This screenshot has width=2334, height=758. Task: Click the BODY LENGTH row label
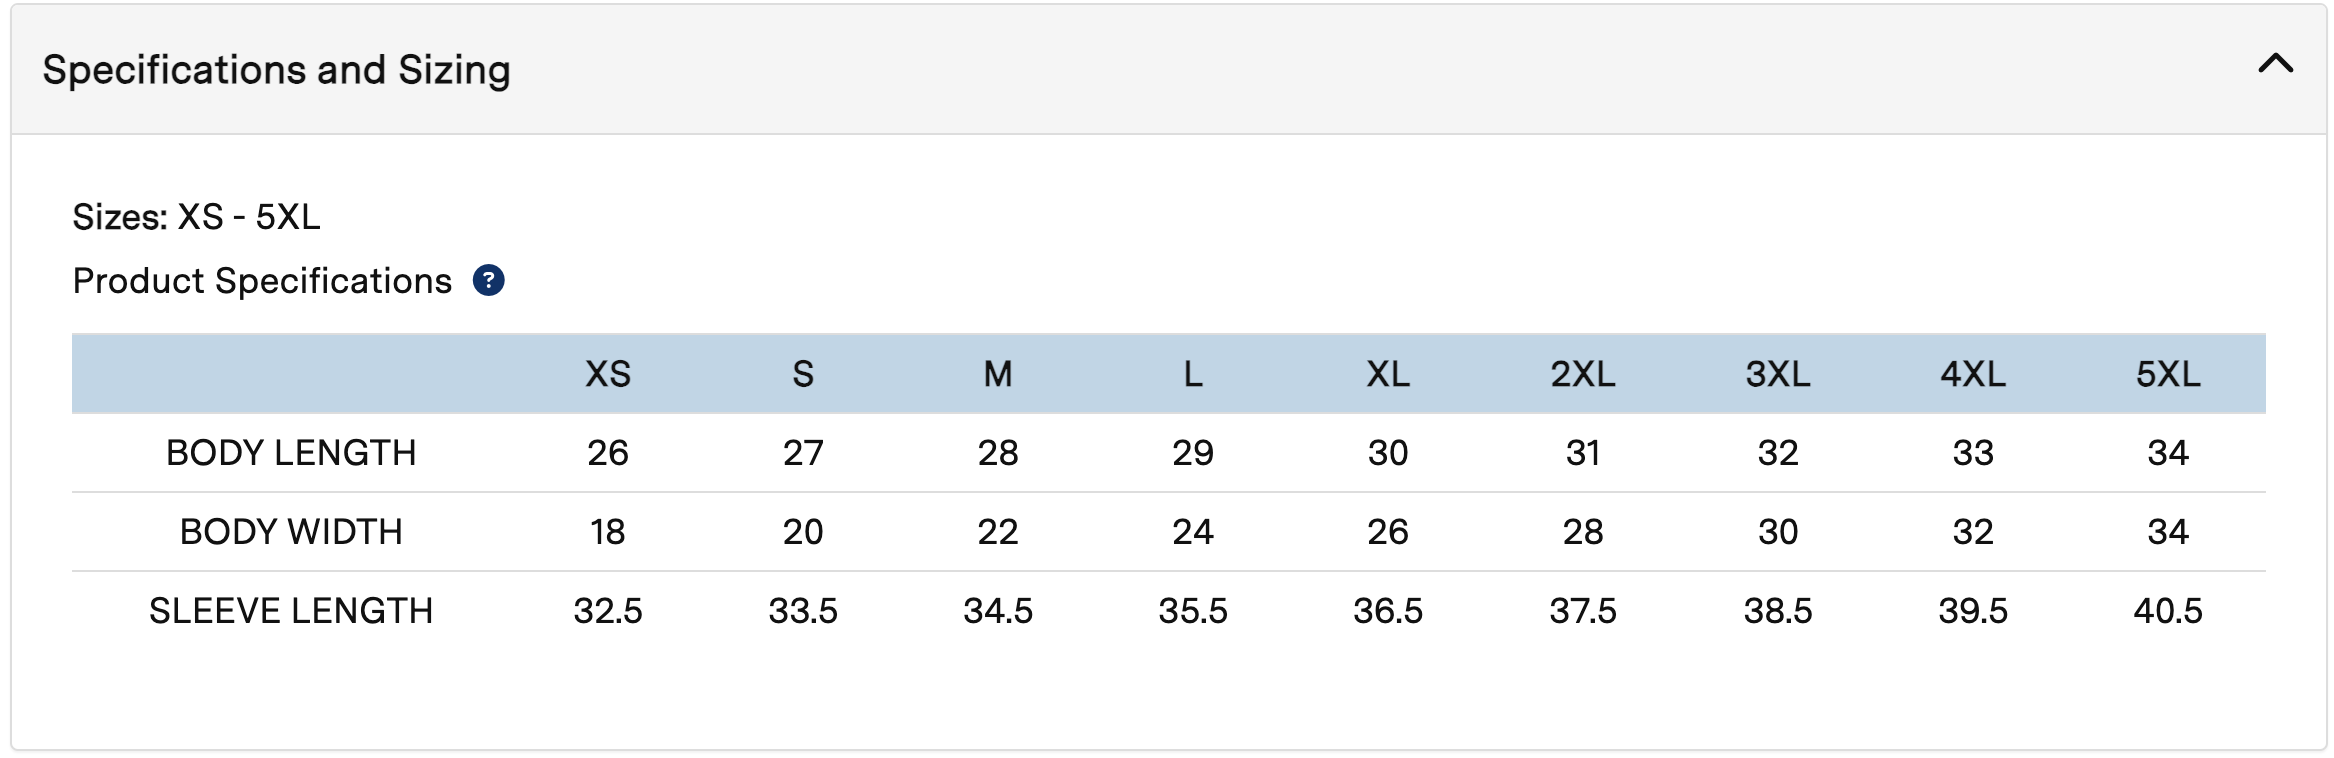click(x=291, y=453)
